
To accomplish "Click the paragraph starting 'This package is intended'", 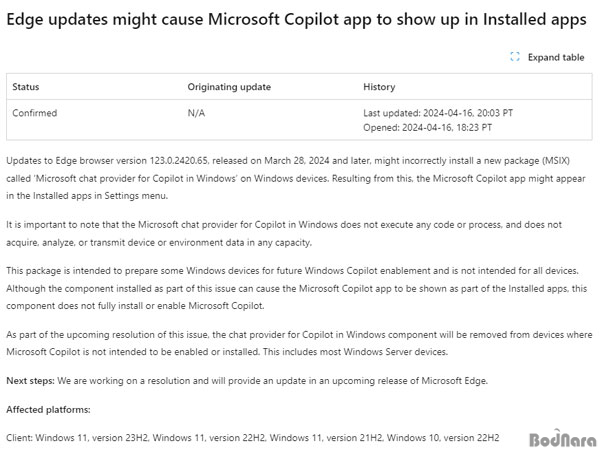I will click(x=296, y=288).
